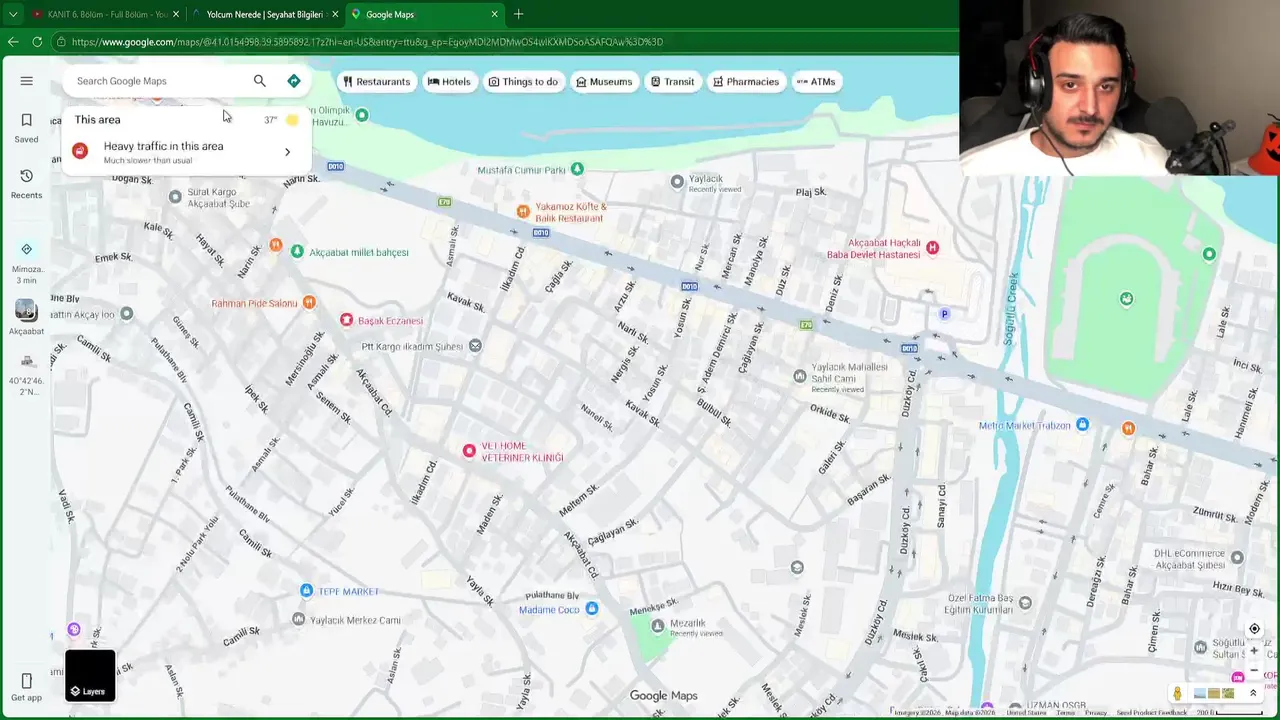This screenshot has height=720, width=1280.
Task: Select the Yaylacık Merkez Cami pin
Action: (x=298, y=619)
